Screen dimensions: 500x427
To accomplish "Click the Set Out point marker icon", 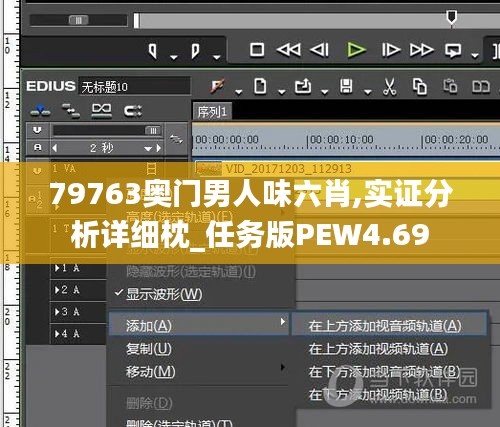I will coord(196,51).
